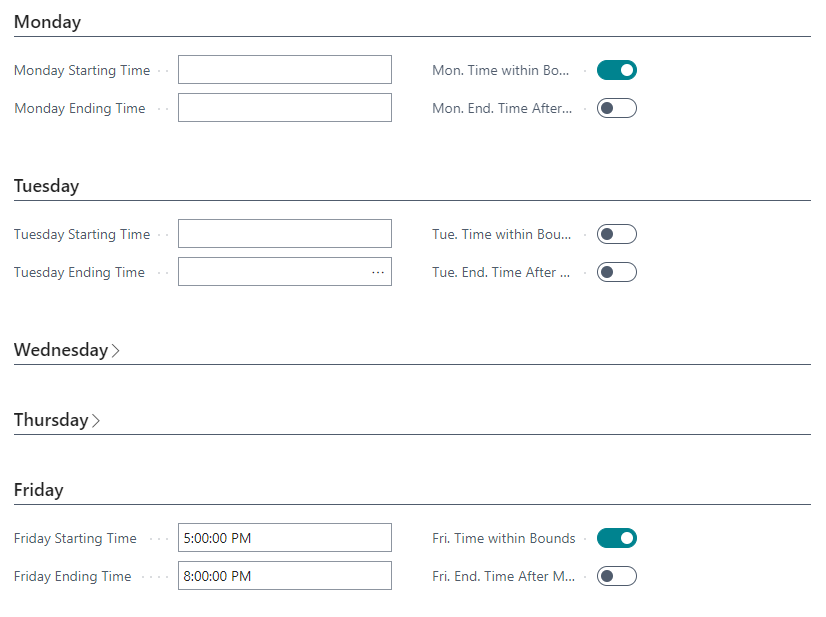The image size is (826, 617).
Task: Select the Tuesday Starting Time field
Action: 284,234
